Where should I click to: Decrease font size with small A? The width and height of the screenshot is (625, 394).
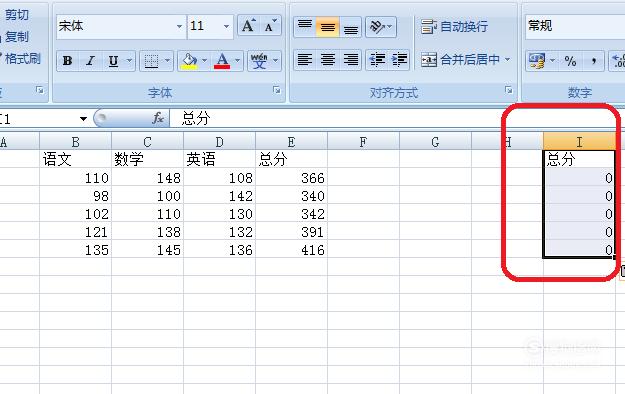pos(270,26)
